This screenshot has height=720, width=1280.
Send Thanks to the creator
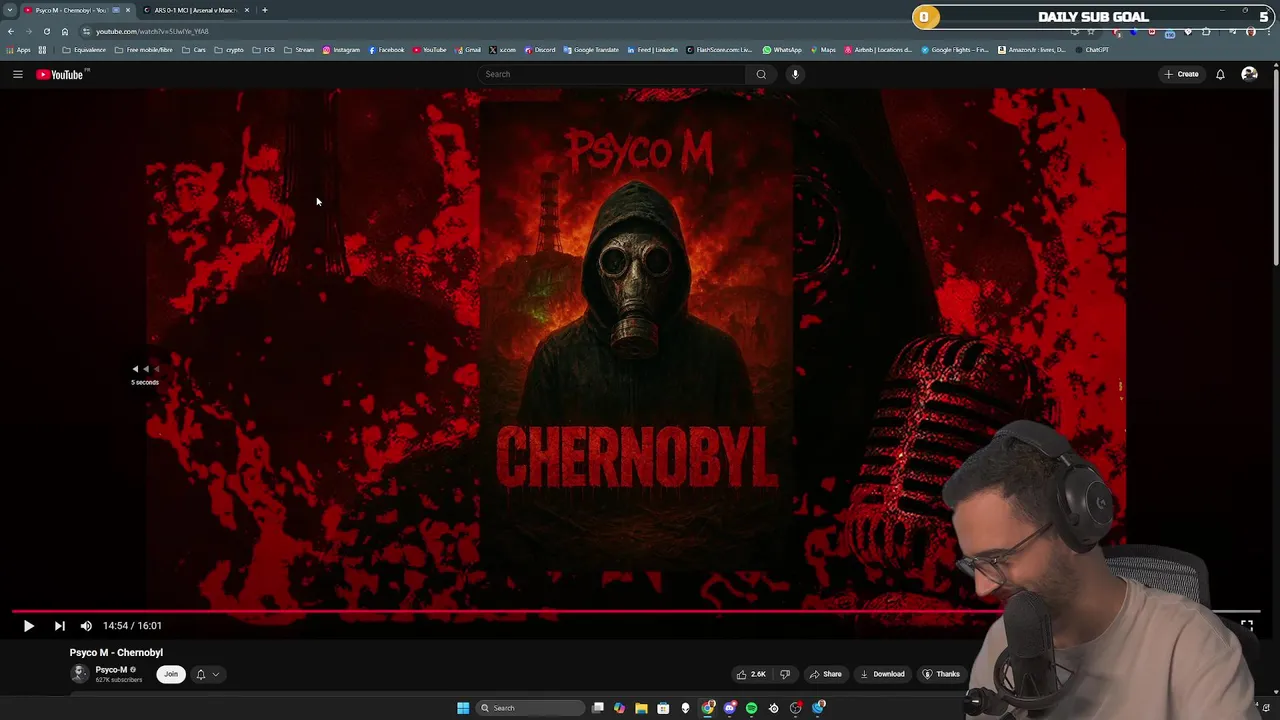(941, 674)
